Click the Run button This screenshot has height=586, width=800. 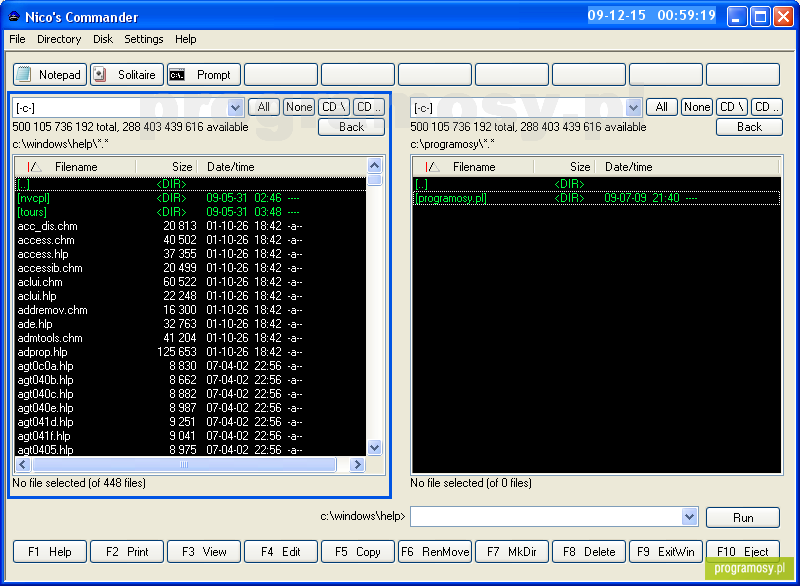tap(743, 518)
